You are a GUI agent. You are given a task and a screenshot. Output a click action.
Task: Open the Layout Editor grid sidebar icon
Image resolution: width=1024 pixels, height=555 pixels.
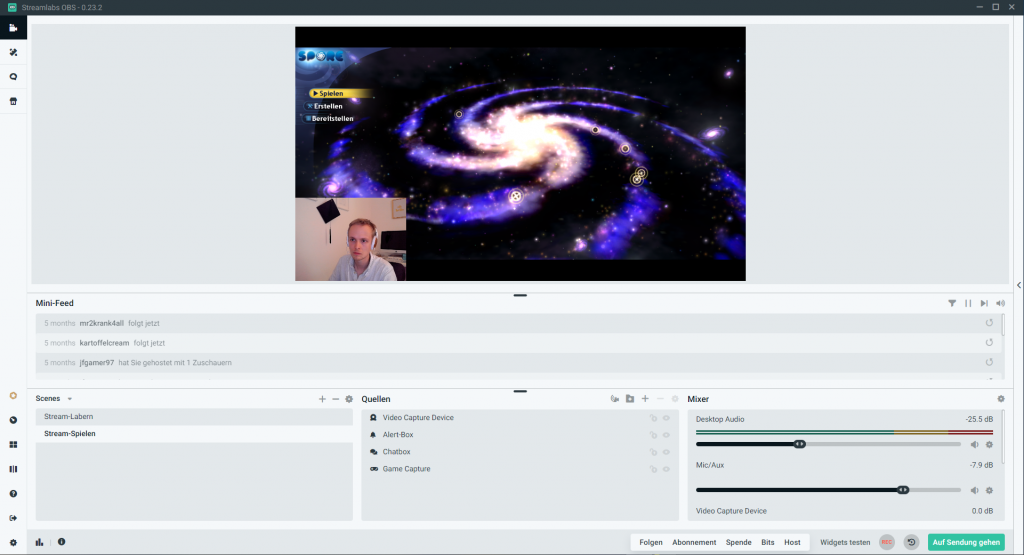tap(13, 445)
